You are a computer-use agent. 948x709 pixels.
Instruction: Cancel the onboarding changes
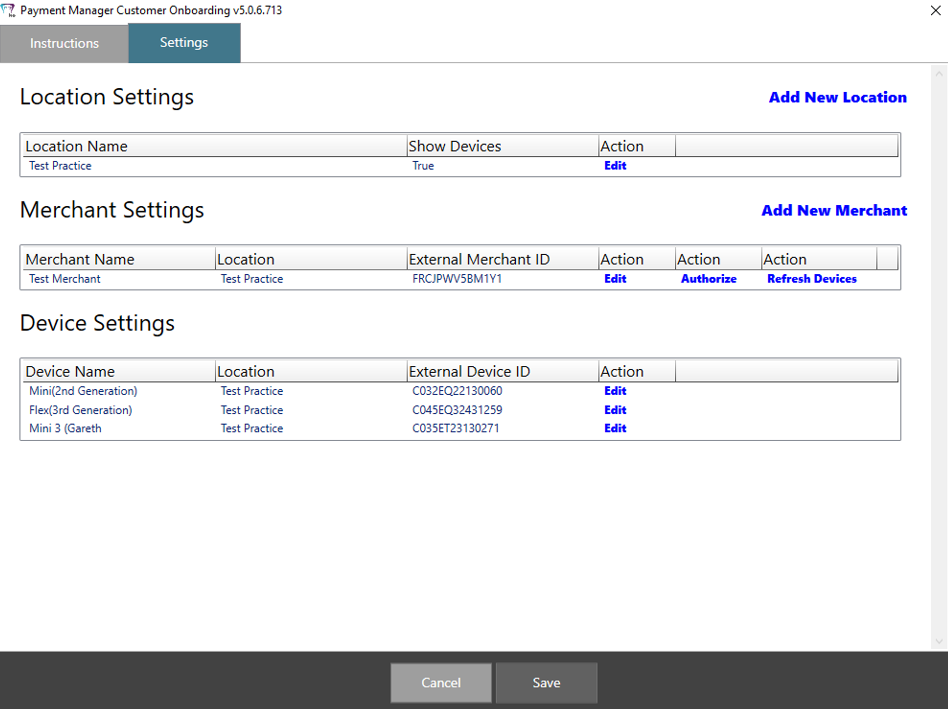click(x=441, y=682)
